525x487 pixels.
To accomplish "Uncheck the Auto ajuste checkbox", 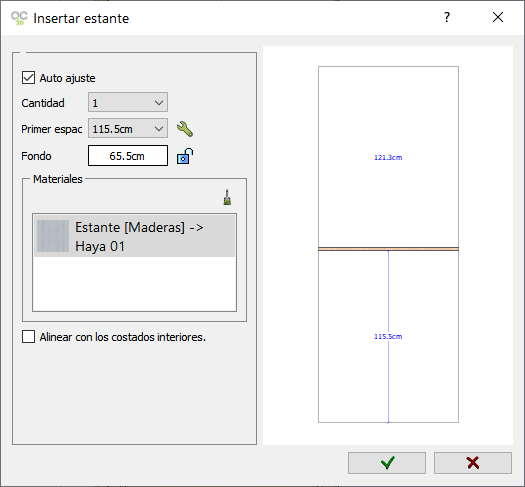I will coord(28,78).
